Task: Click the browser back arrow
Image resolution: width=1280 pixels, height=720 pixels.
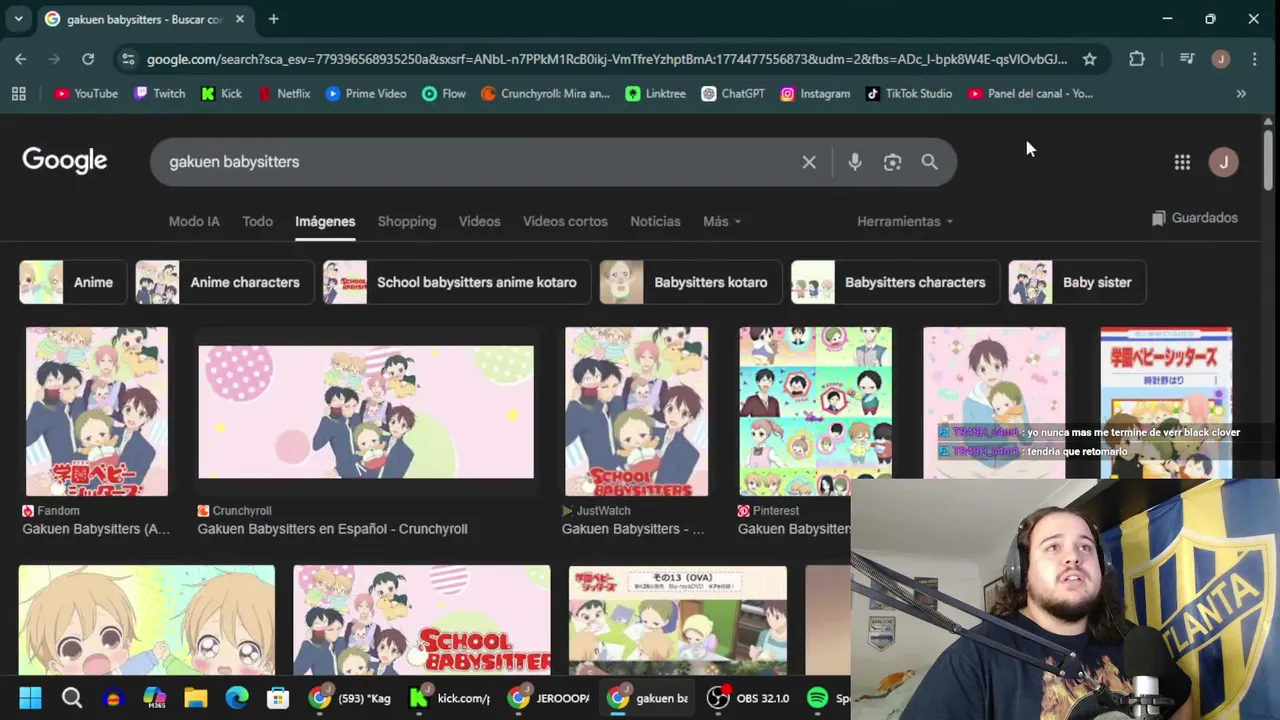Action: (21, 59)
